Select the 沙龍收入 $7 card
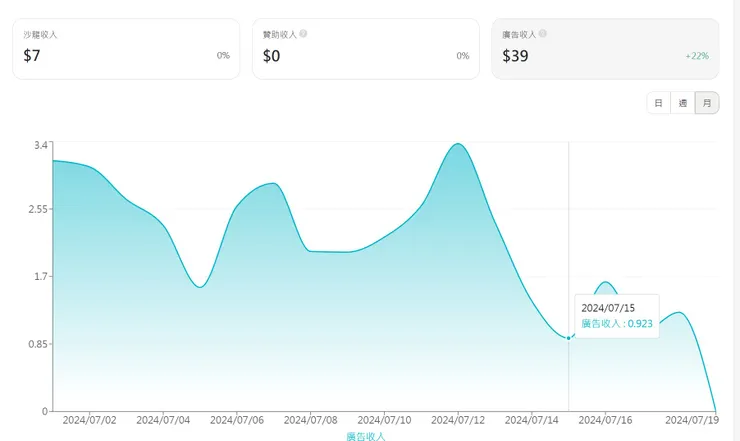 click(x=126, y=48)
